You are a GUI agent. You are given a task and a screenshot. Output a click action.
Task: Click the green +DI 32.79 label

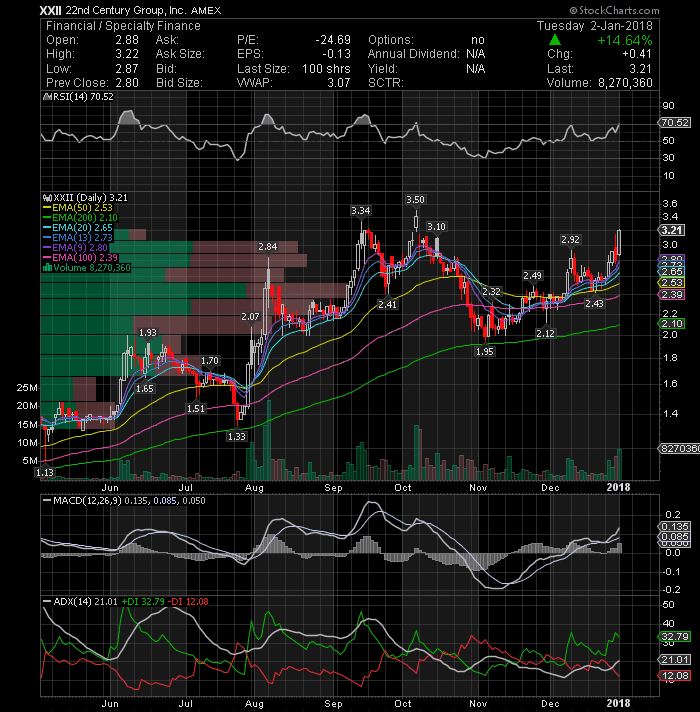point(143,602)
